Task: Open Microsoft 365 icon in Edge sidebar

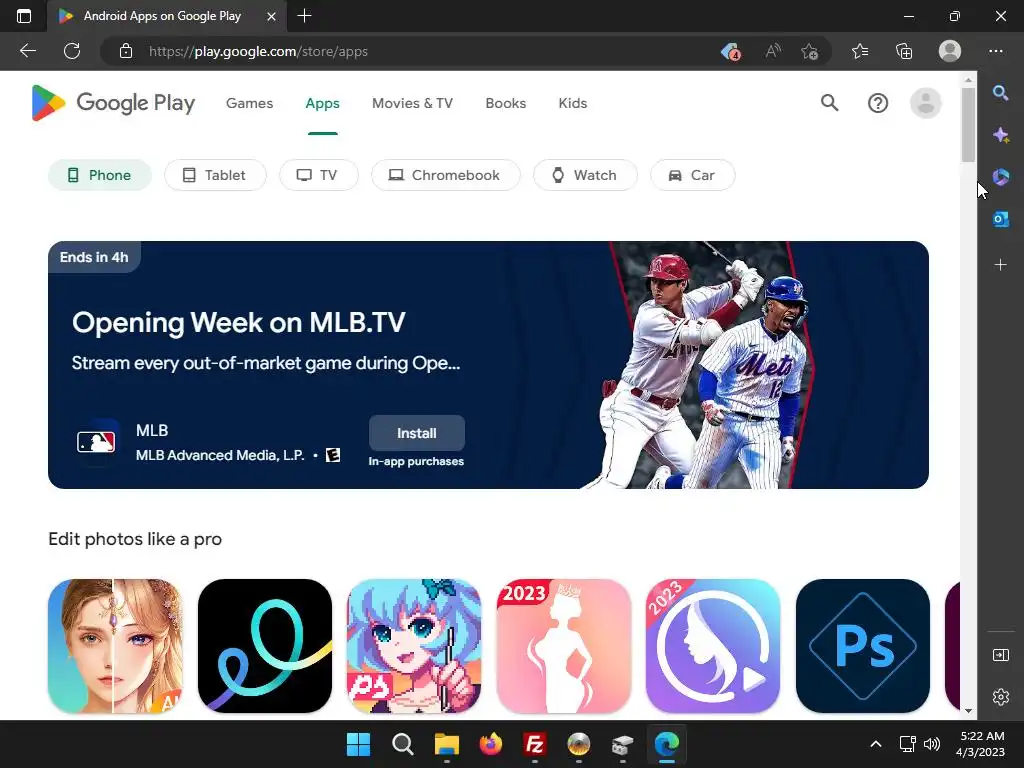Action: coord(1000,177)
